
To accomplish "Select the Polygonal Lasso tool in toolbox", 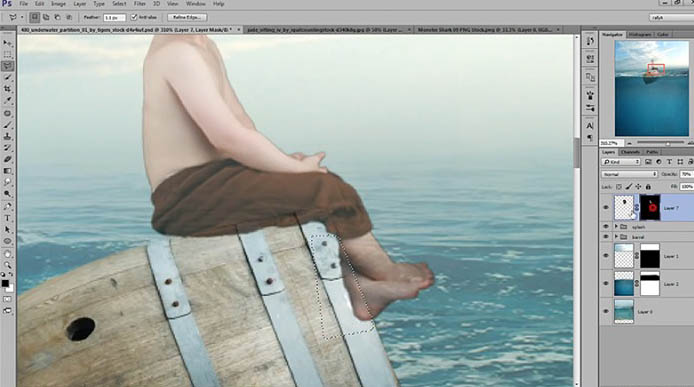I will (x=8, y=66).
